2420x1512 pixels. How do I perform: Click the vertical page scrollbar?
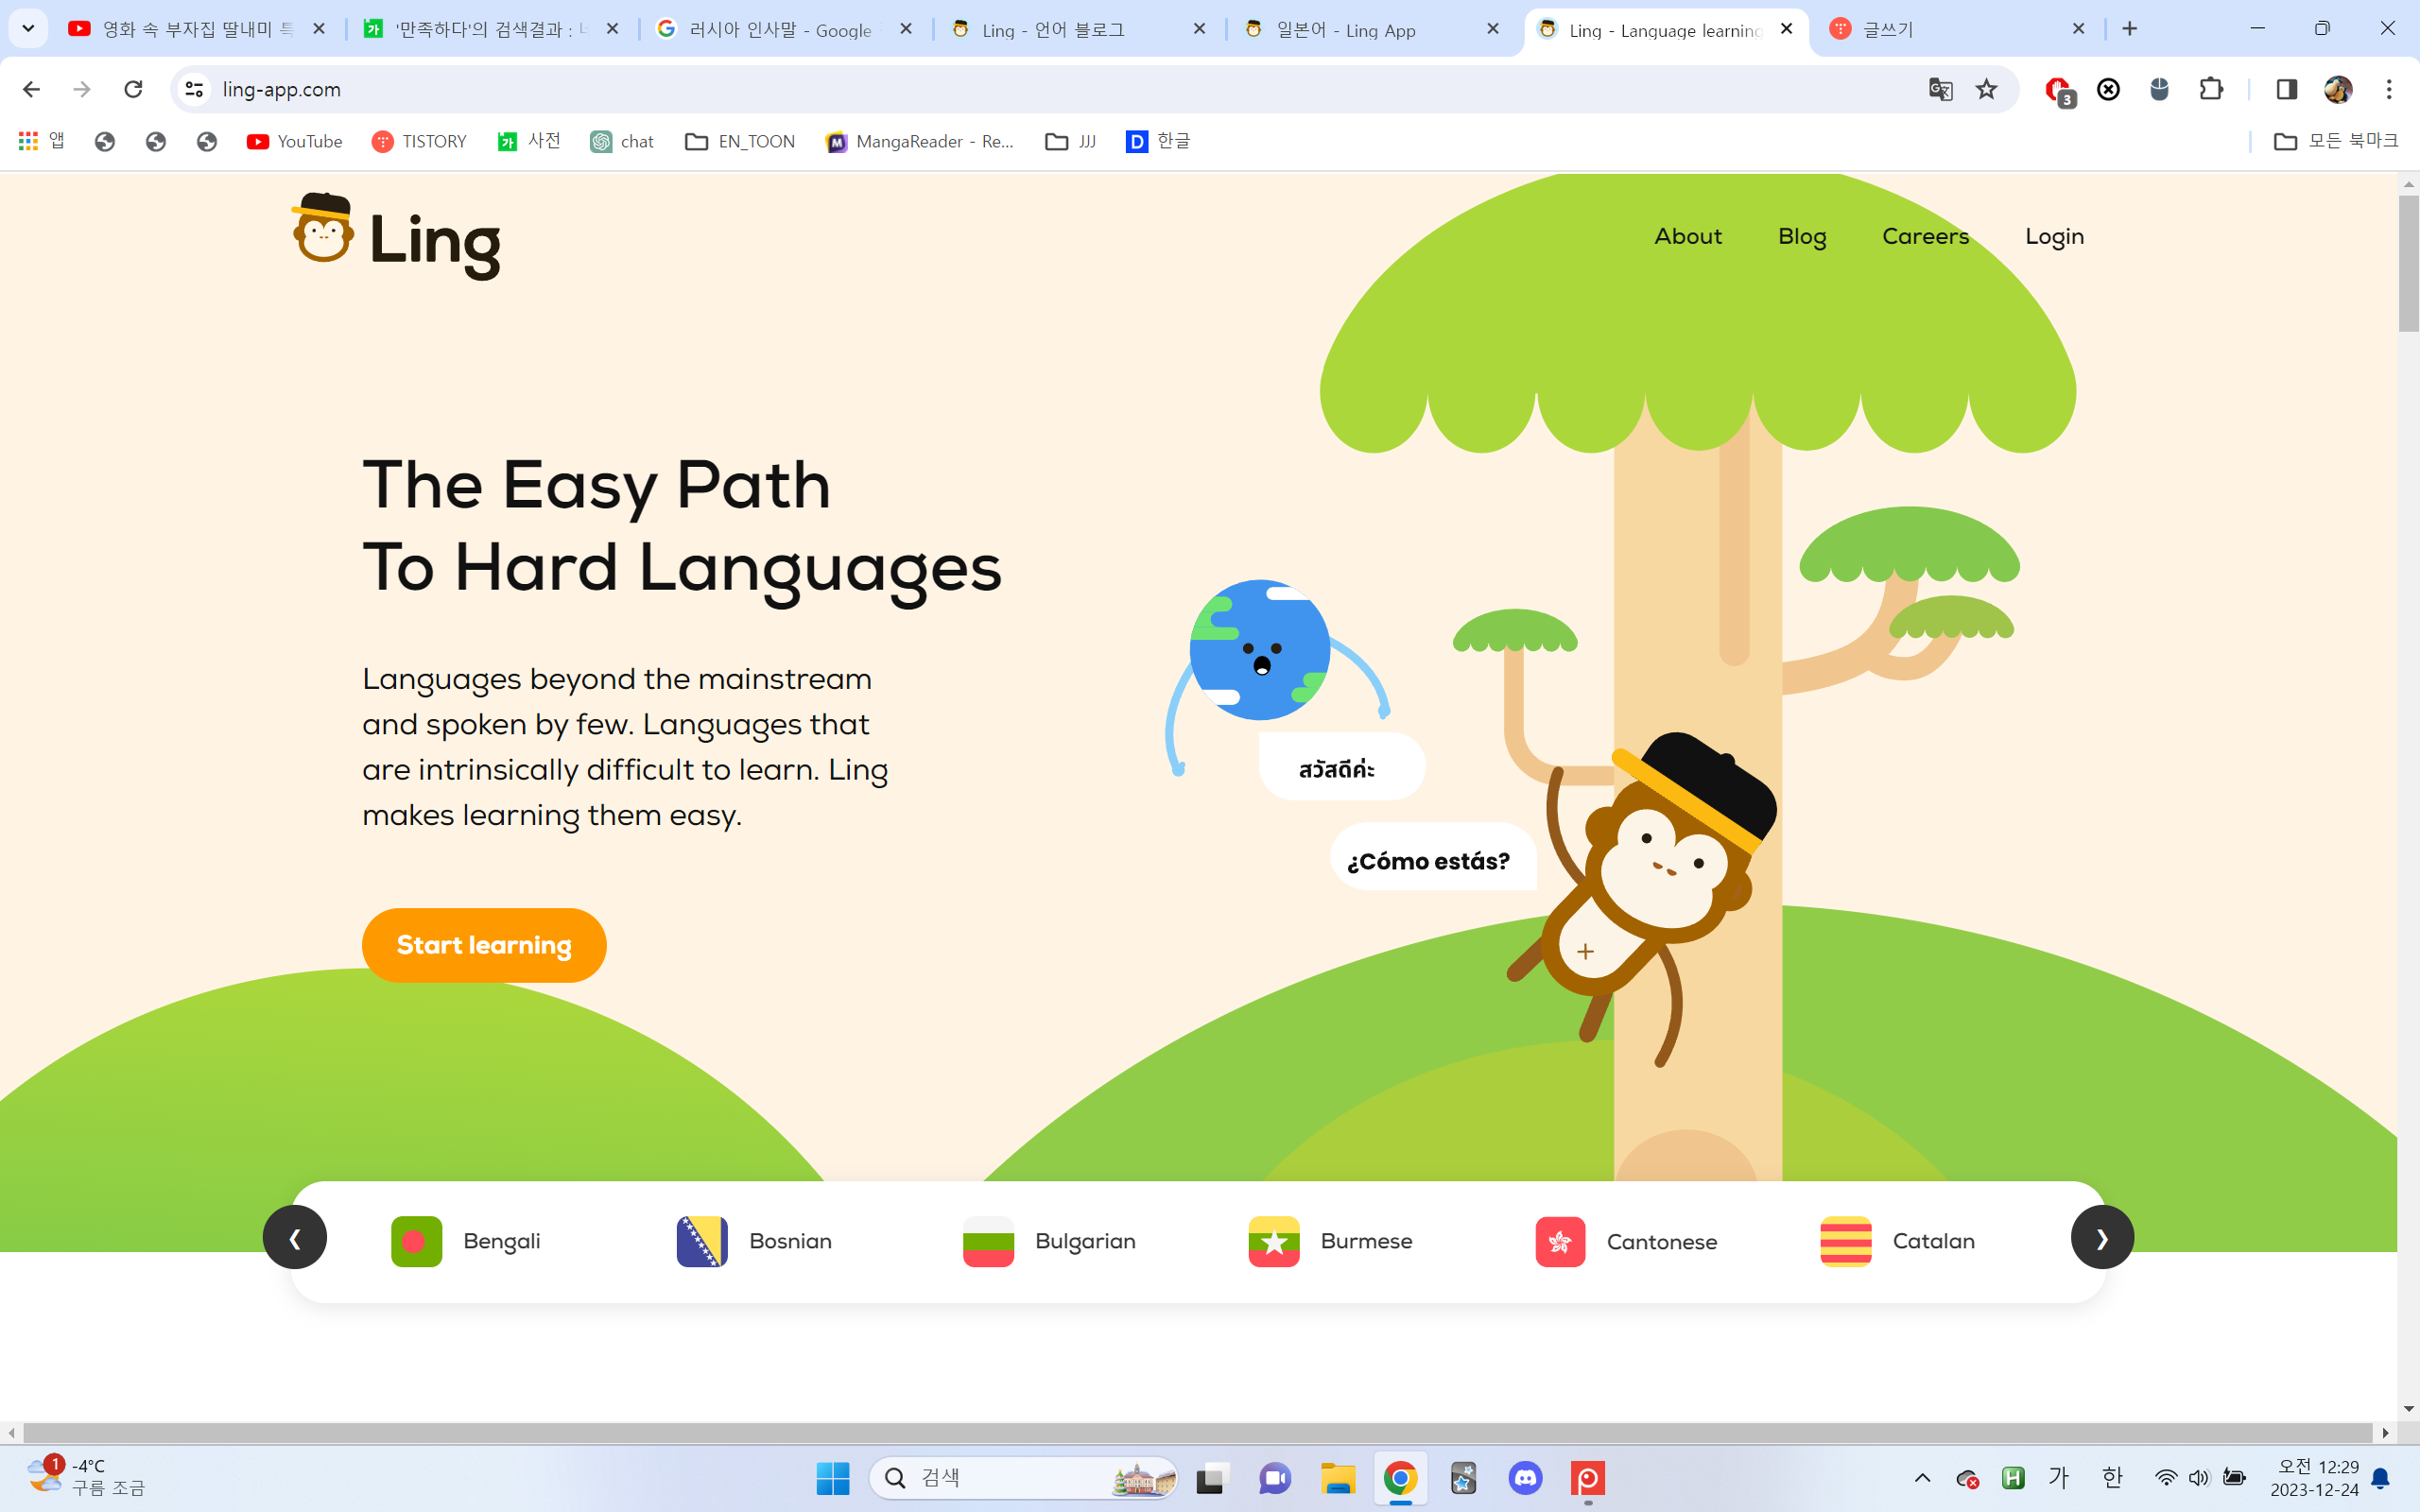2408,264
